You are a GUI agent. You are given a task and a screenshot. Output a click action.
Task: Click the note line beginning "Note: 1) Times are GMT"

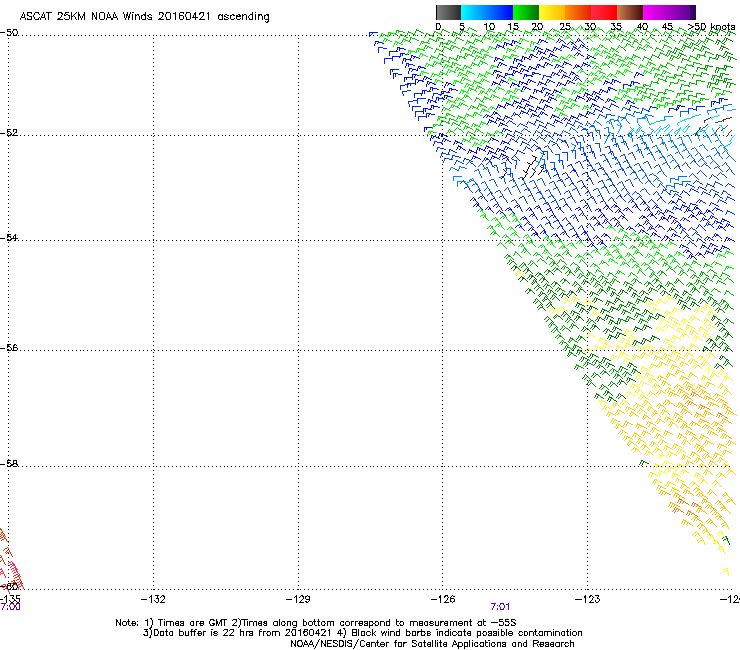click(316, 623)
